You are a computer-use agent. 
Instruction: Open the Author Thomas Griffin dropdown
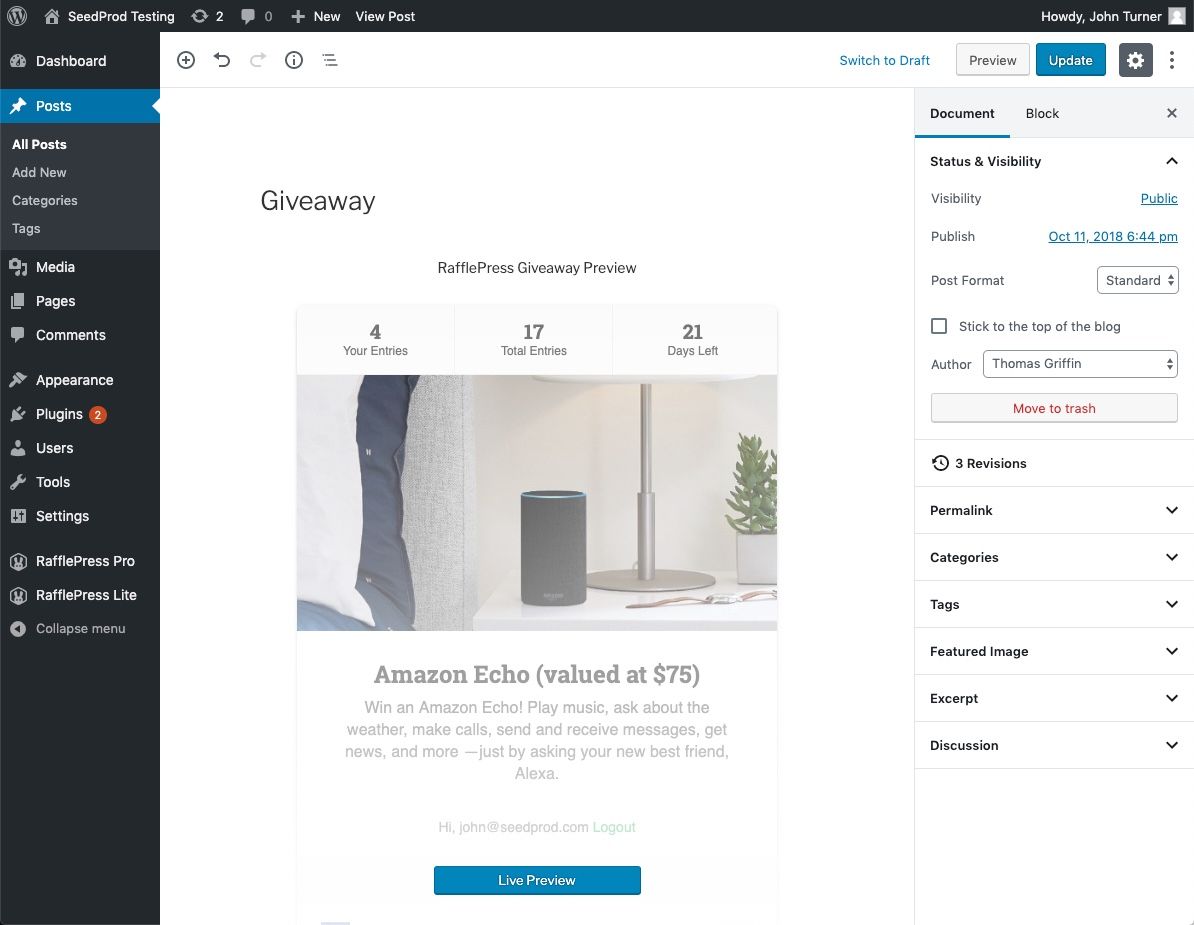coord(1080,364)
